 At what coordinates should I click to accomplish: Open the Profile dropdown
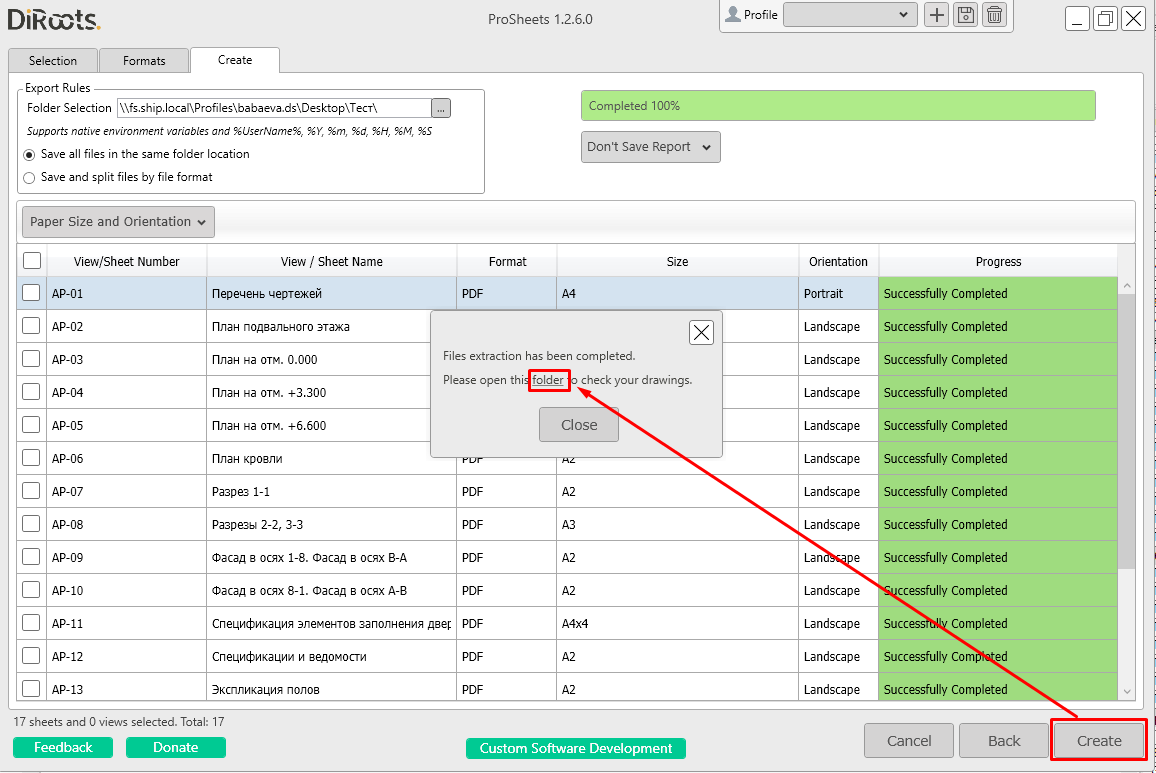coord(850,14)
